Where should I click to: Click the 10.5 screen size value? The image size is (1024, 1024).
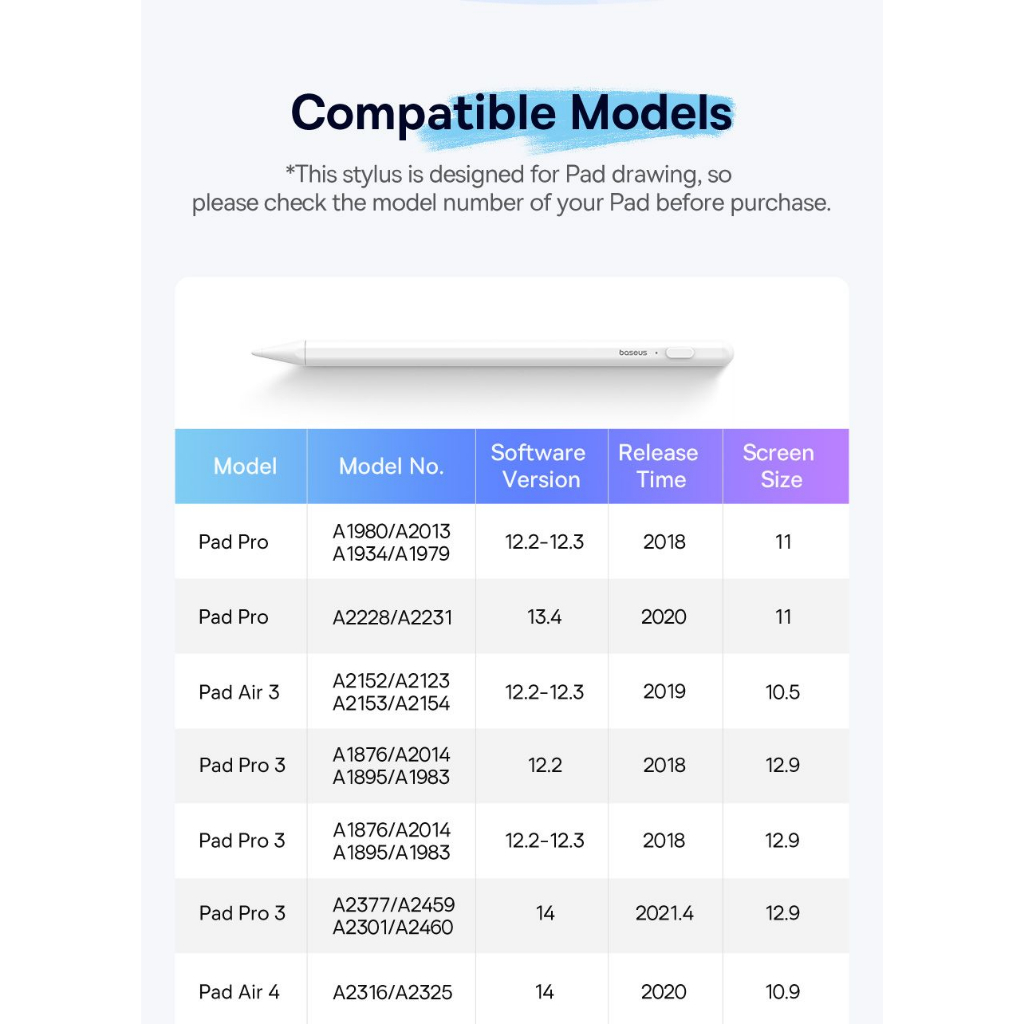pos(782,692)
